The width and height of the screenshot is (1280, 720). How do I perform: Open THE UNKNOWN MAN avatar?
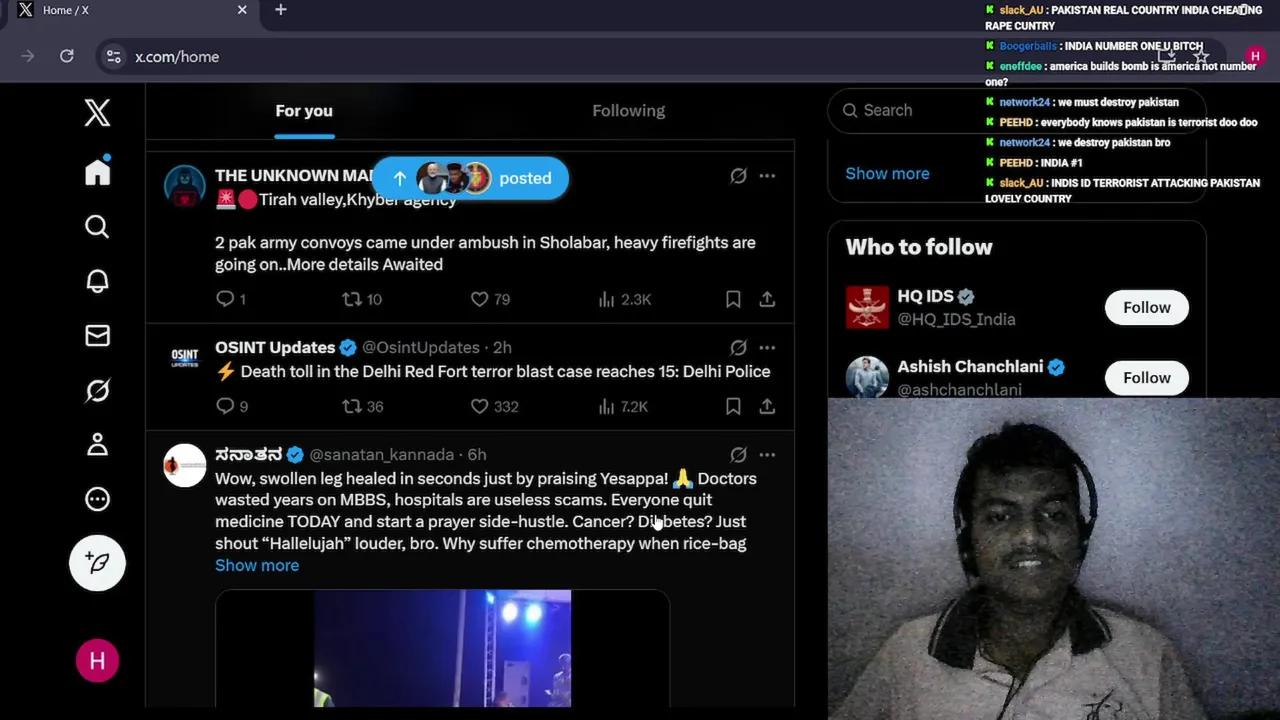click(185, 186)
